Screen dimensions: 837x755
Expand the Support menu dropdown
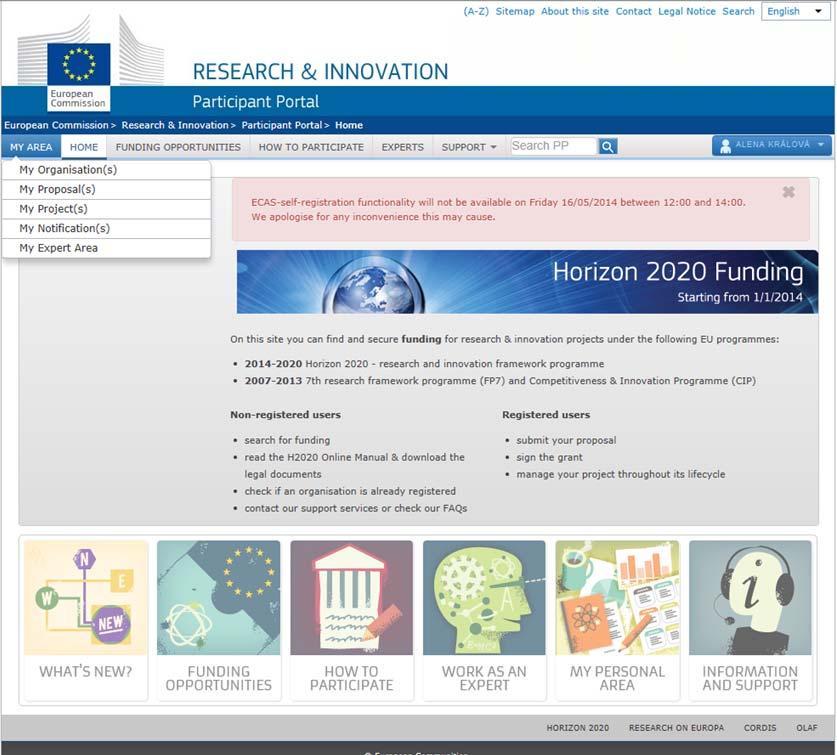[469, 147]
